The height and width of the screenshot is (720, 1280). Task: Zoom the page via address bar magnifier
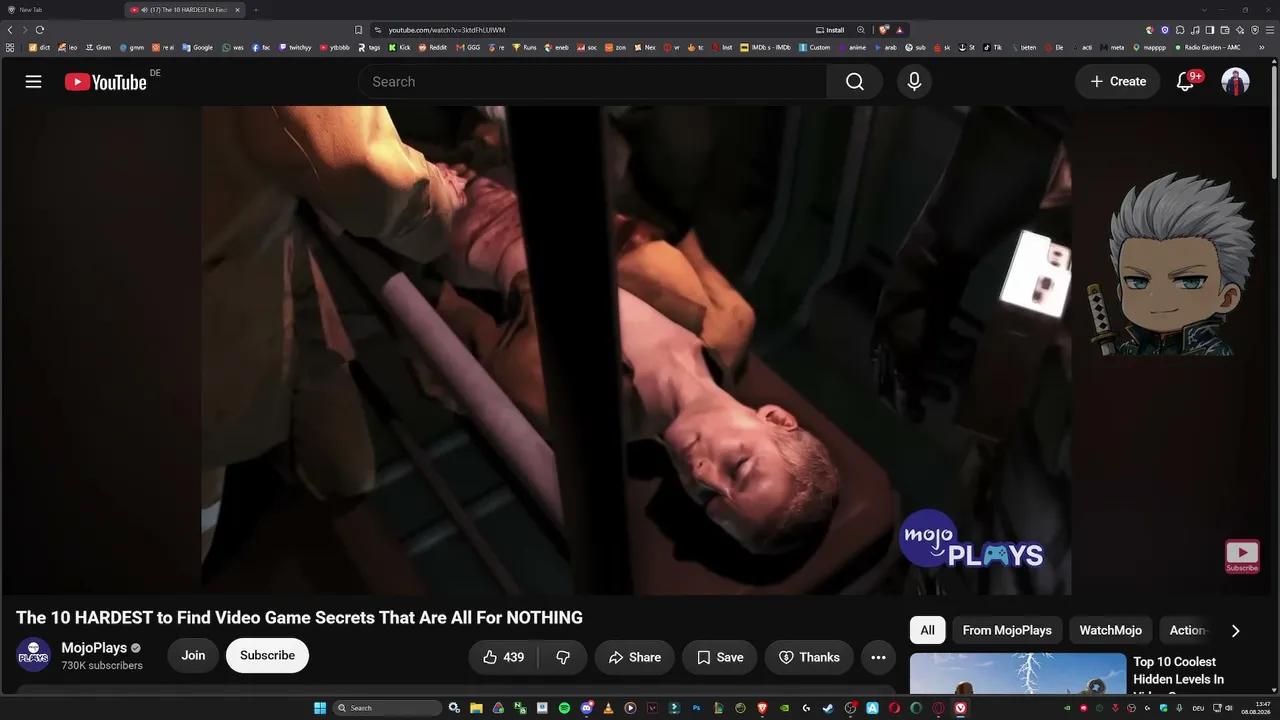861,30
